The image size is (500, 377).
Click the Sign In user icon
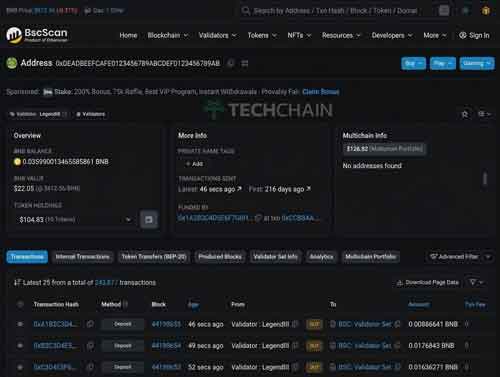coord(463,35)
